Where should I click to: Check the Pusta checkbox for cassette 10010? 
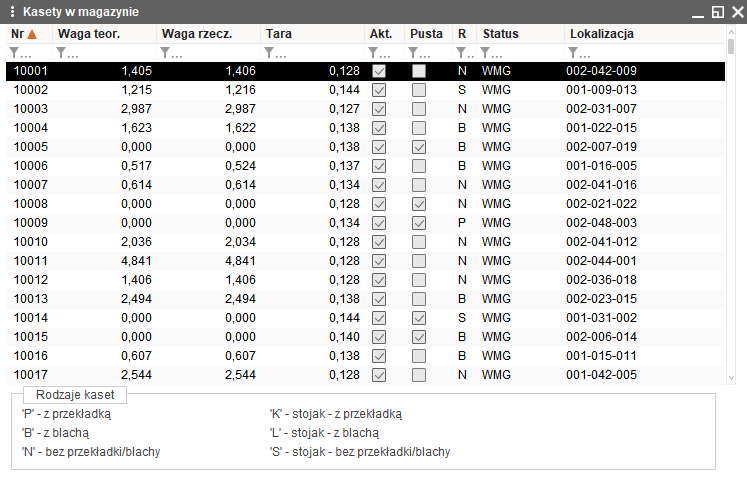click(419, 242)
